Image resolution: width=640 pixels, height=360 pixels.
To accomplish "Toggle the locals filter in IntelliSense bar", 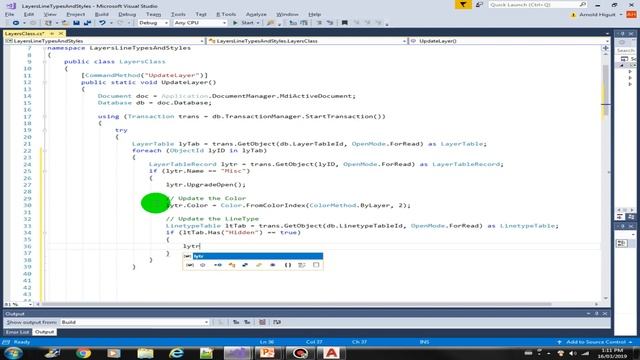I will point(189,265).
